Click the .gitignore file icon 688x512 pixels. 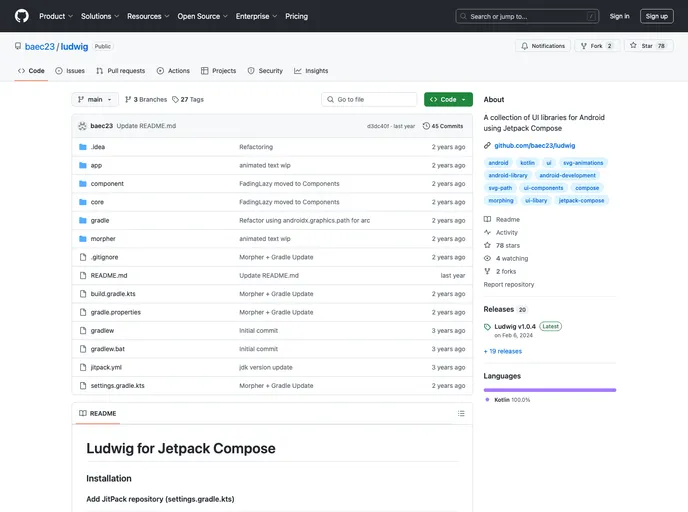[x=82, y=257]
